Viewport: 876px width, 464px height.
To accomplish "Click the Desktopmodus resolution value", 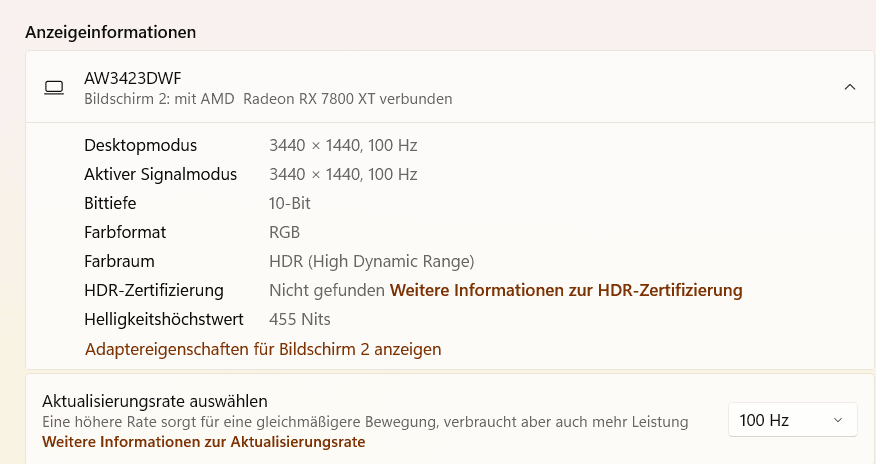I will (x=343, y=145).
